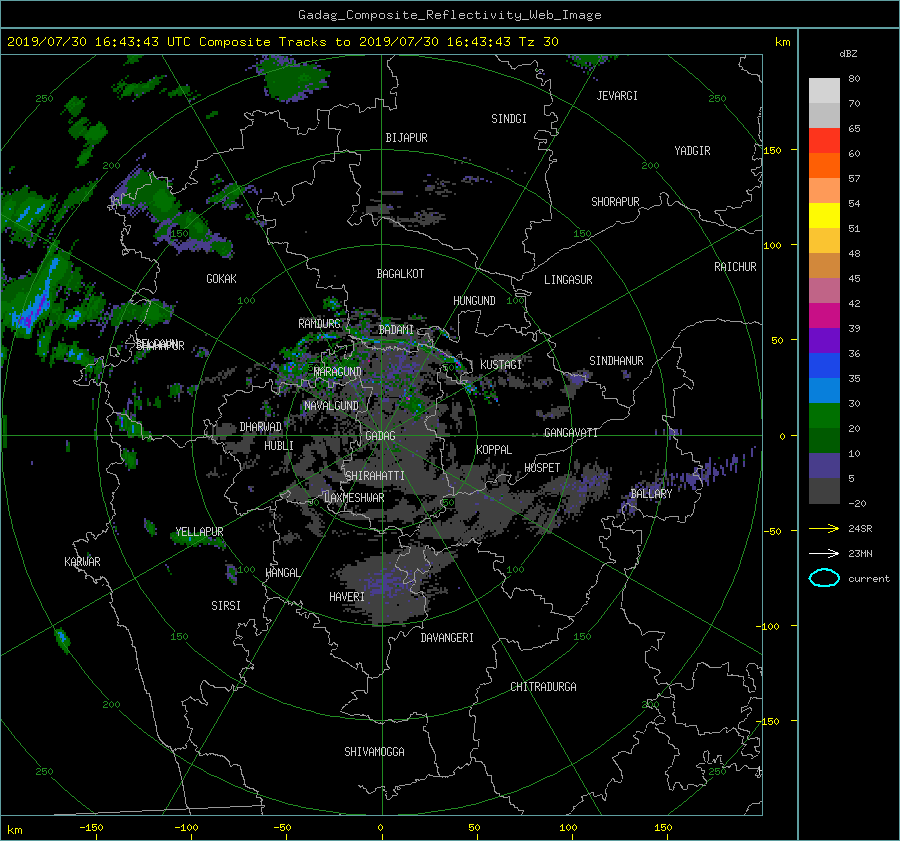The image size is (900, 841).
Task: Click the dBZ legend heading
Action: point(848,54)
